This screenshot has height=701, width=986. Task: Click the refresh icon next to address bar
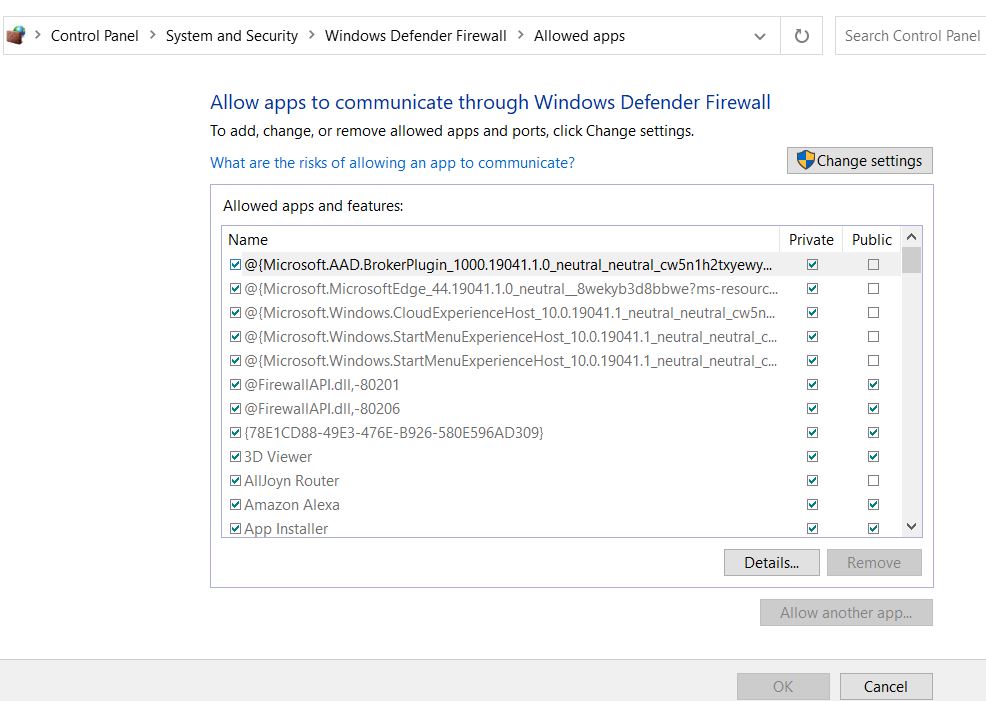point(801,36)
